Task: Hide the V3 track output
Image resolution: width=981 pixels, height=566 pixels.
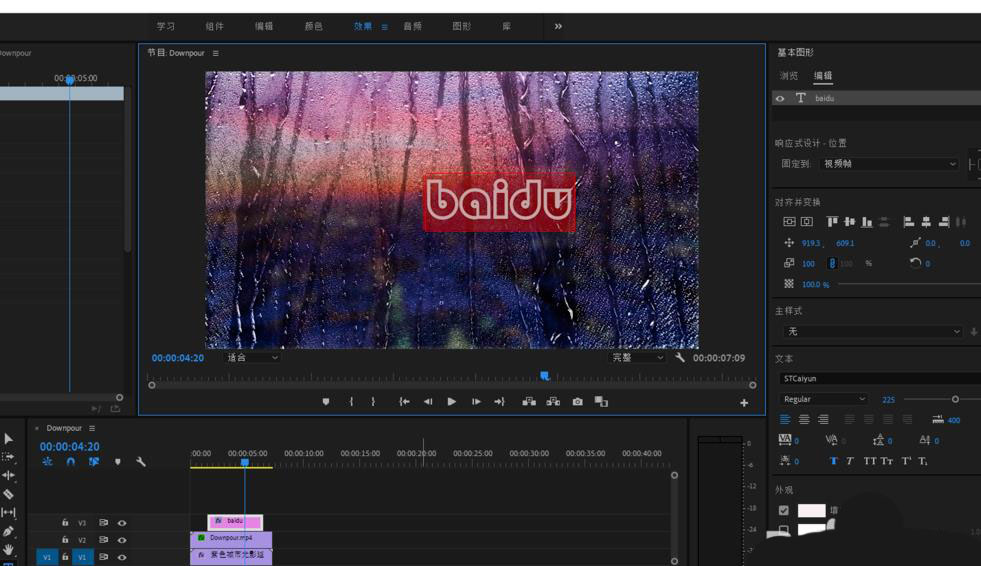Action: (x=122, y=523)
